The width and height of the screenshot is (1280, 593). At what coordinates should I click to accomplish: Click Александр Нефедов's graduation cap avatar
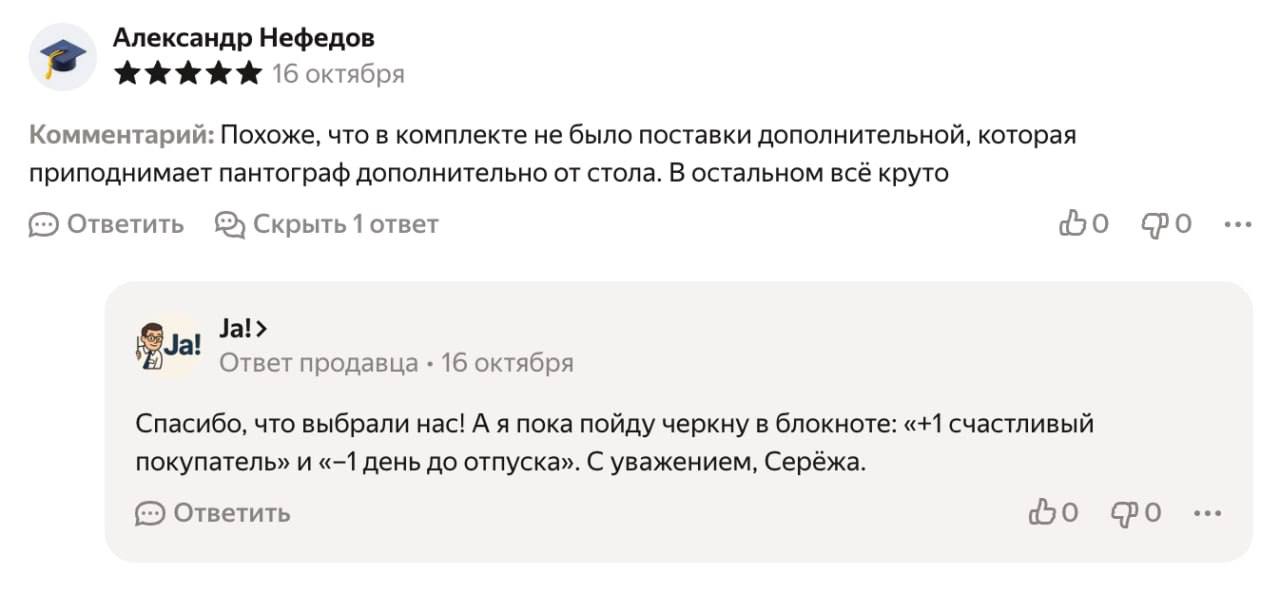coord(62,57)
